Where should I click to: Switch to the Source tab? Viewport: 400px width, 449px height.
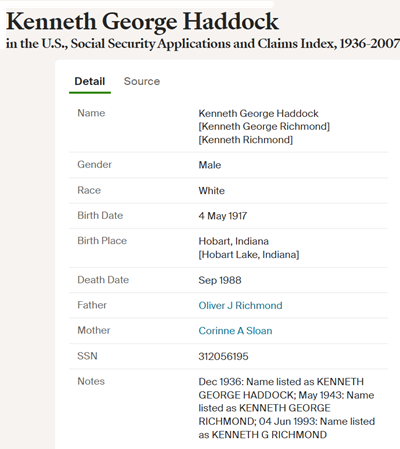pyautogui.click(x=142, y=81)
